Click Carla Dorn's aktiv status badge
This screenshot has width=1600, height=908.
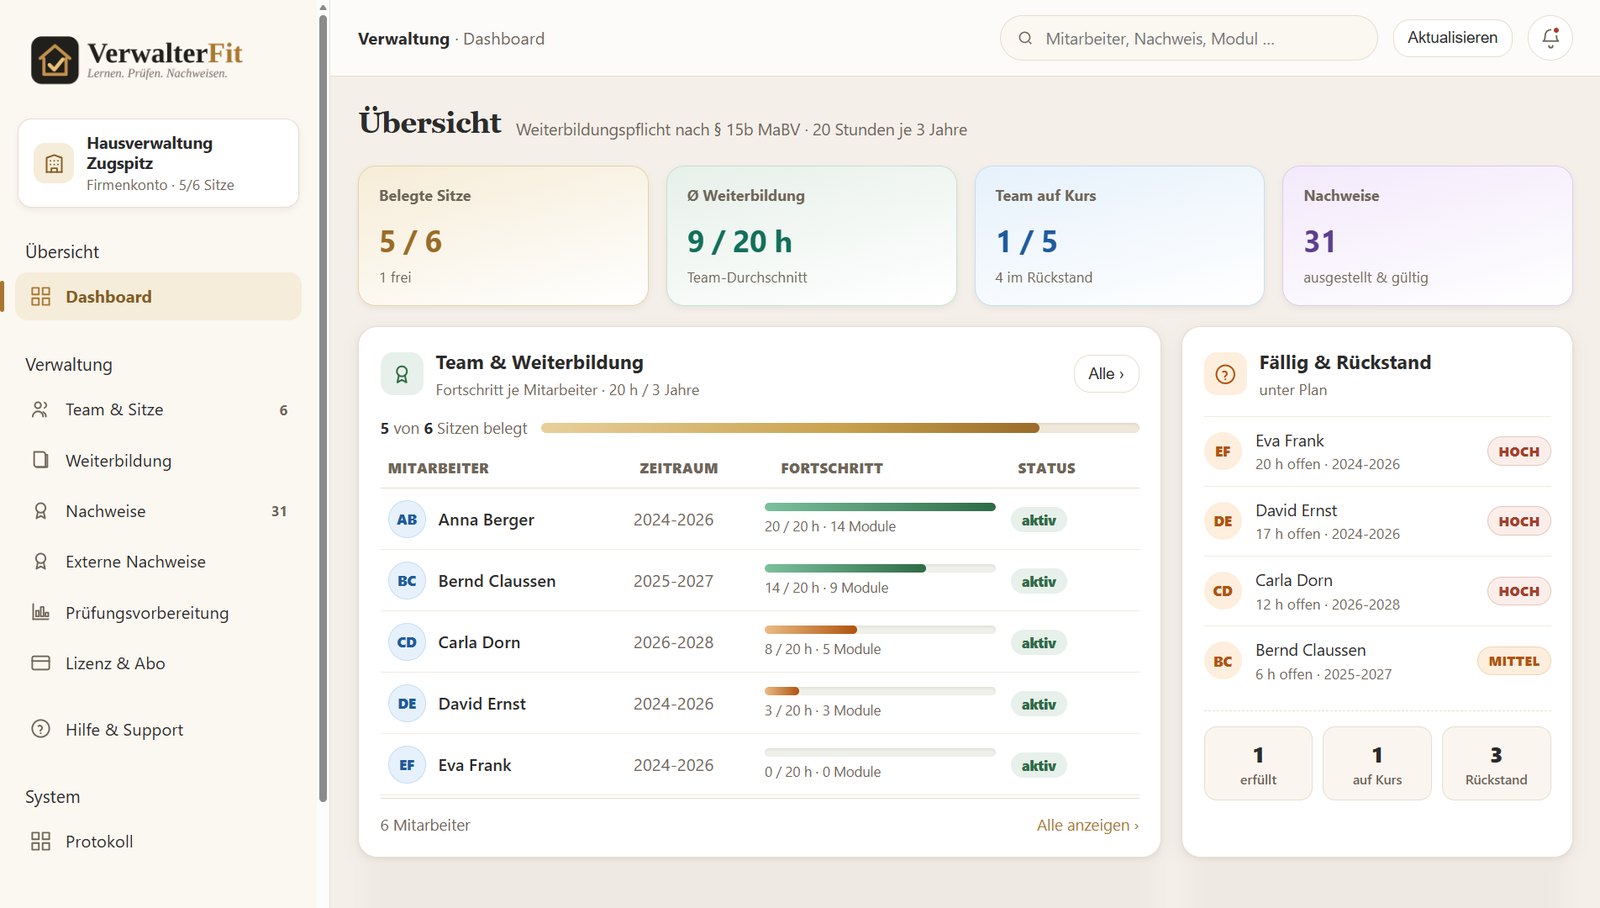point(1039,643)
